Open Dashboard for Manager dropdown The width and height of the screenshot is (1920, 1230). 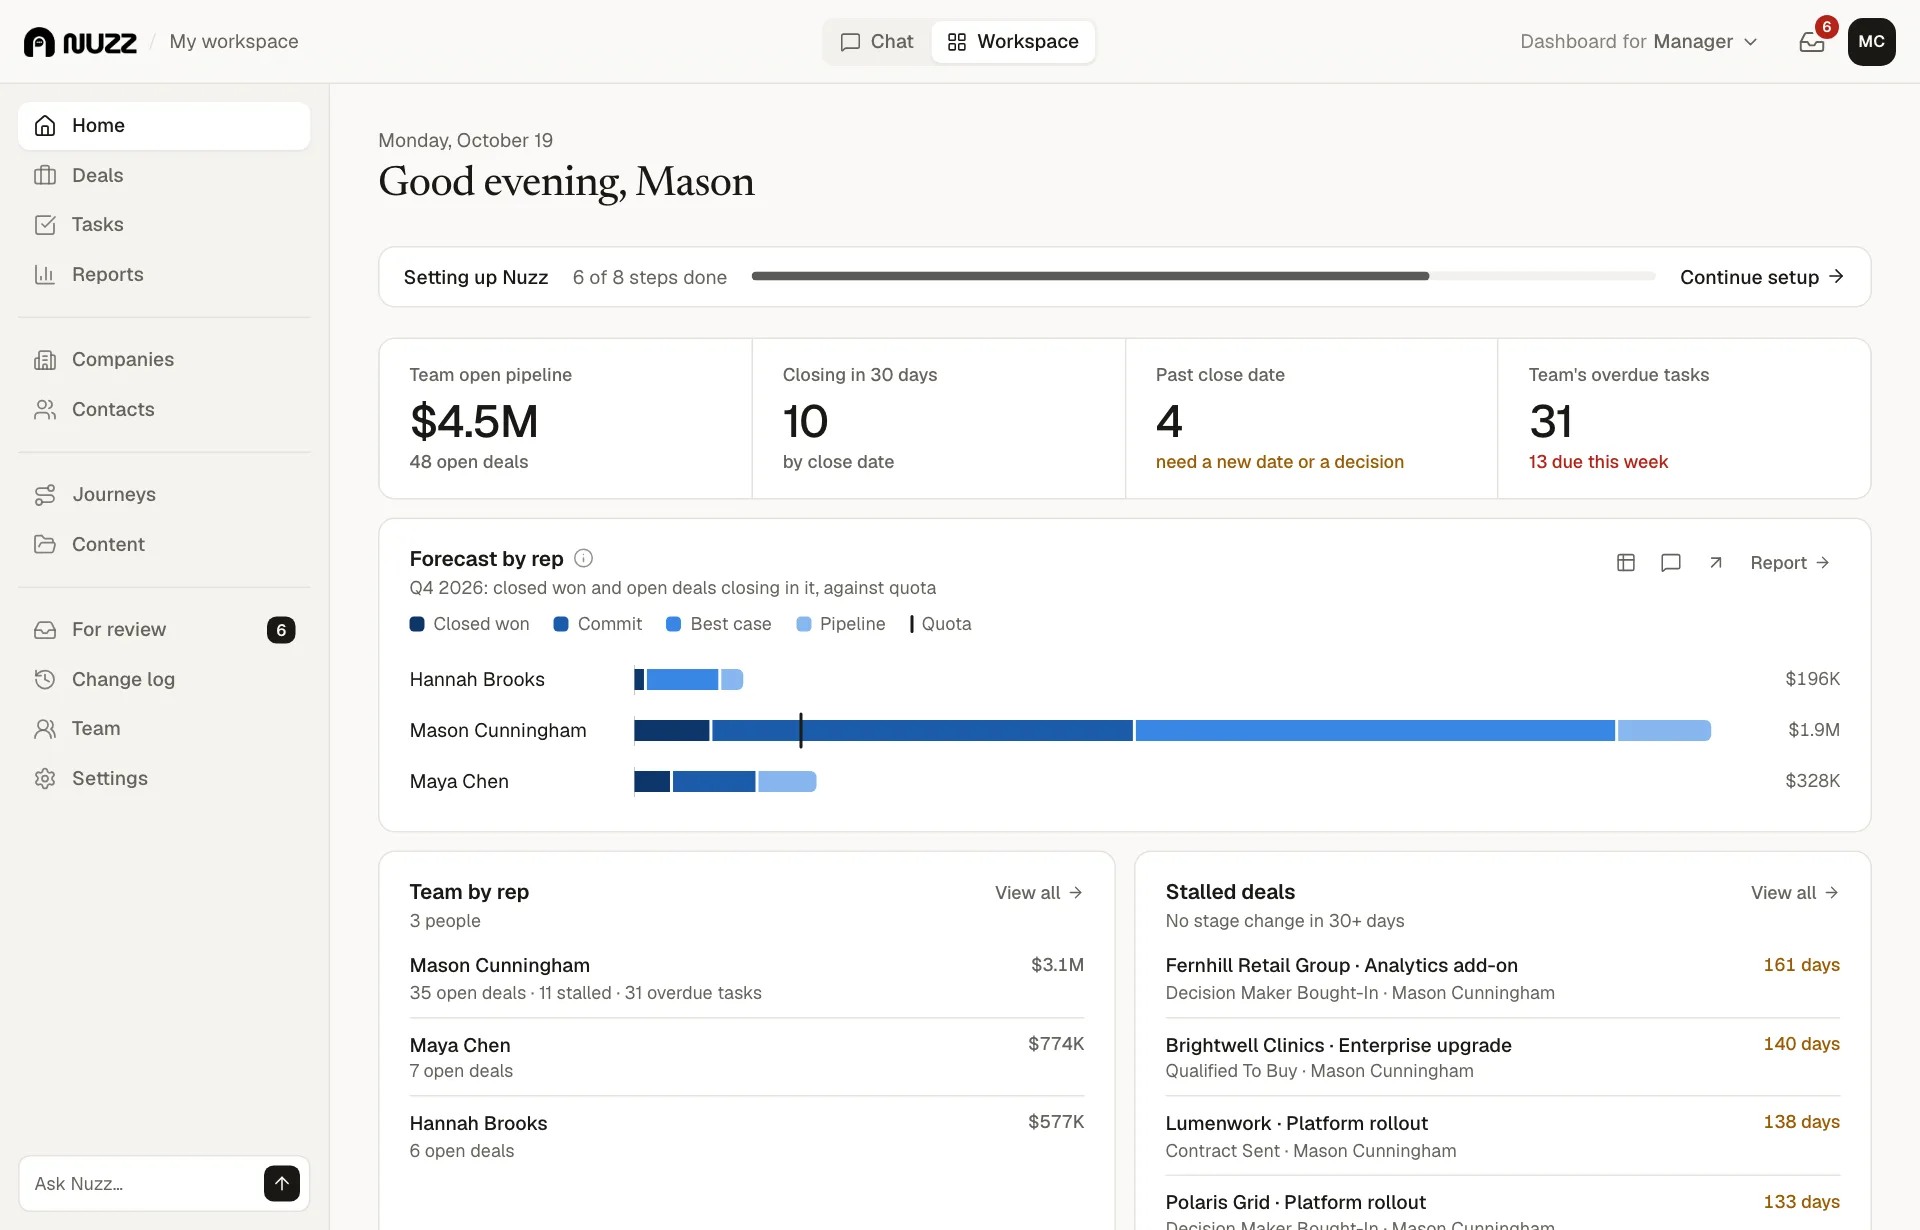tap(1638, 42)
